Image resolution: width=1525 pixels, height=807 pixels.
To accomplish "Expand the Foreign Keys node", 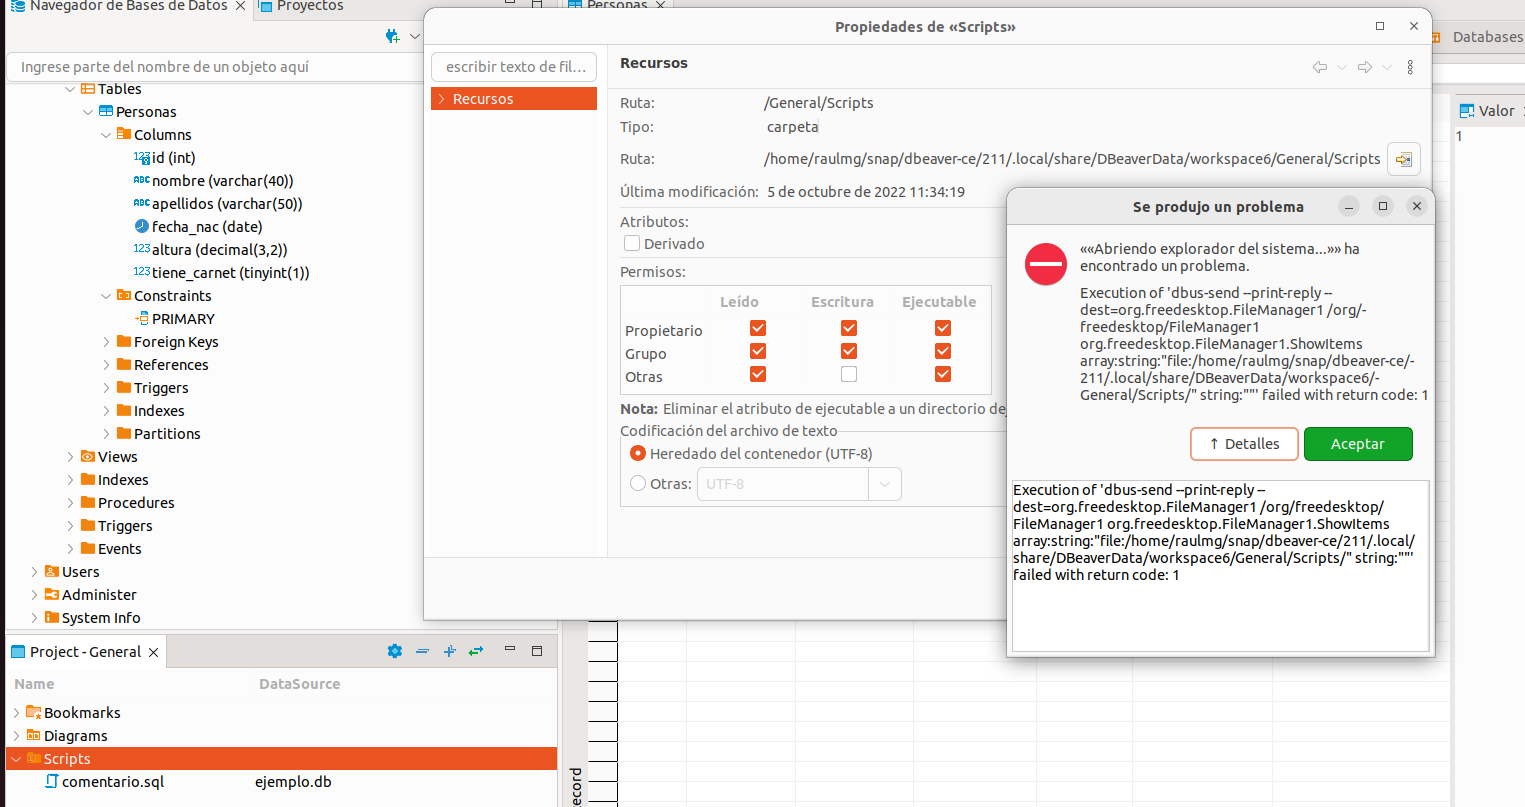I will 107,341.
